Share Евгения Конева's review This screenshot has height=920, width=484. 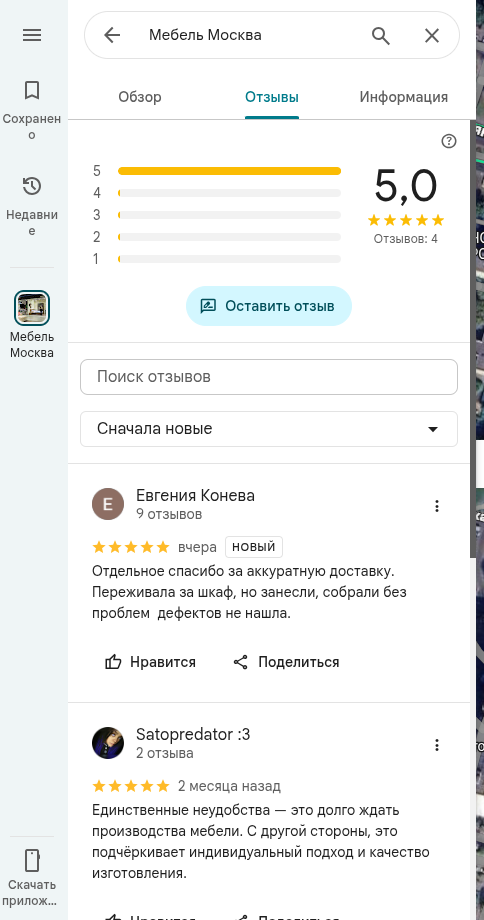(286, 662)
